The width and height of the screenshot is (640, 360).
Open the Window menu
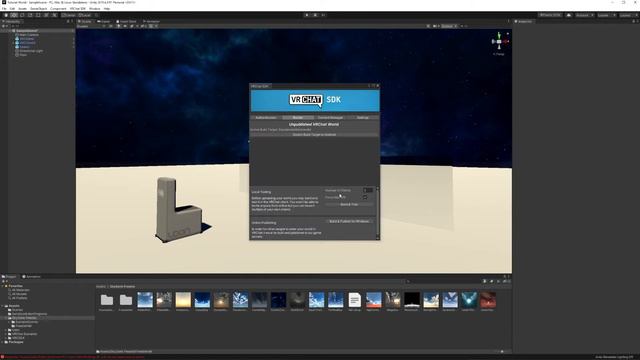[94, 9]
